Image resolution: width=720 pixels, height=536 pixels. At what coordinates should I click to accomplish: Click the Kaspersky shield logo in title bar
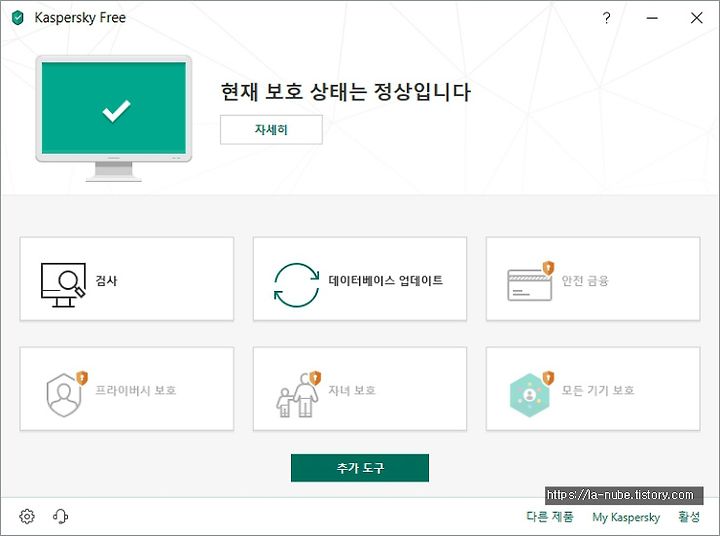[x=17, y=18]
